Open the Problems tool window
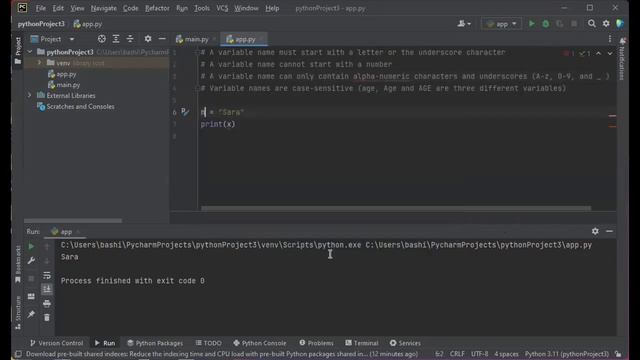Screen dimensions: 640x360 pos(316,343)
